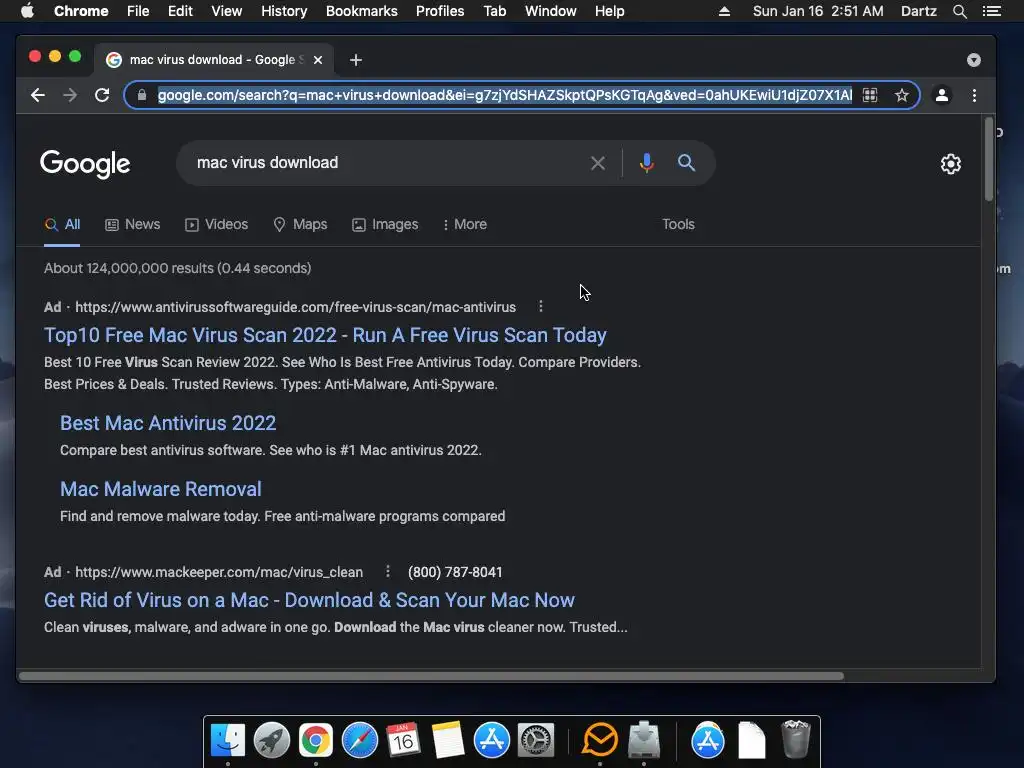The image size is (1024, 768).
Task: Click the horizontal page scrollbar
Action: point(431,676)
